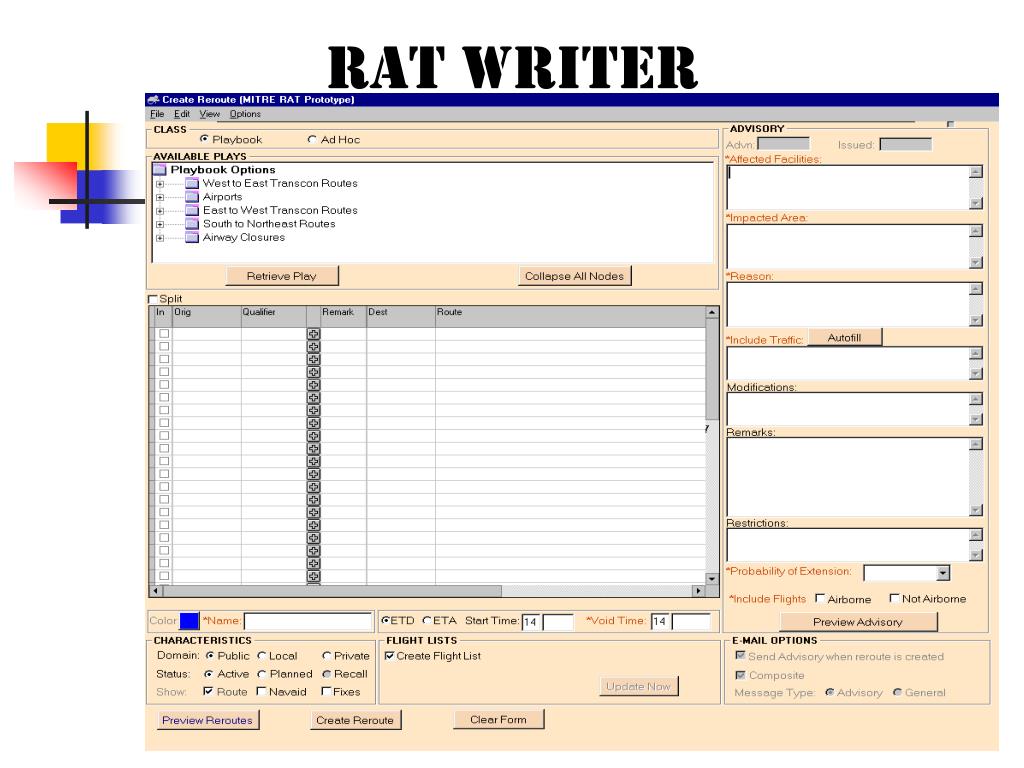This screenshot has width=1024, height=768.
Task: Click the route table vertical scrollbar down arrow
Action: click(x=711, y=579)
